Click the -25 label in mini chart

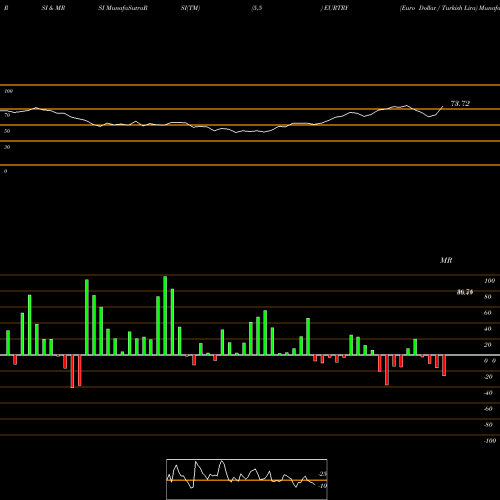[323, 474]
